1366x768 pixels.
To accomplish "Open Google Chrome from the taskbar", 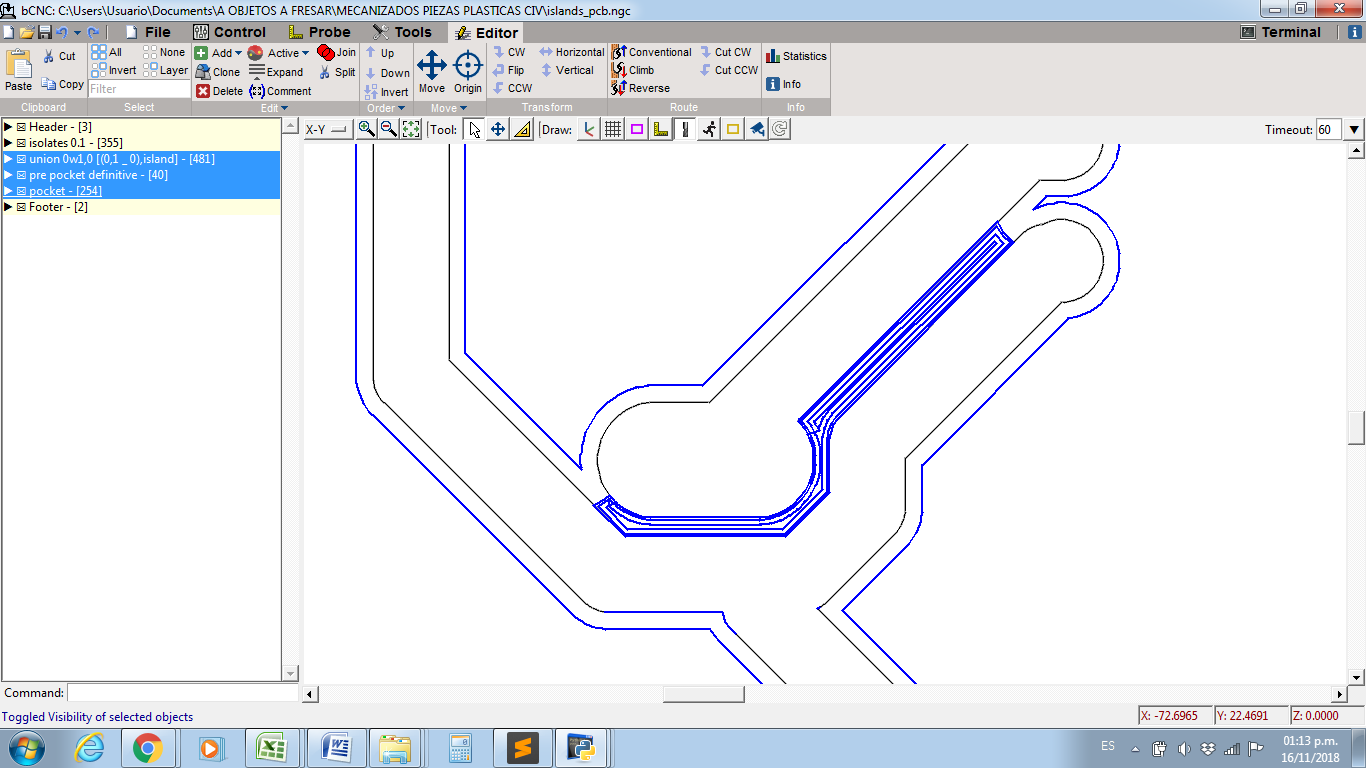I will pos(148,748).
